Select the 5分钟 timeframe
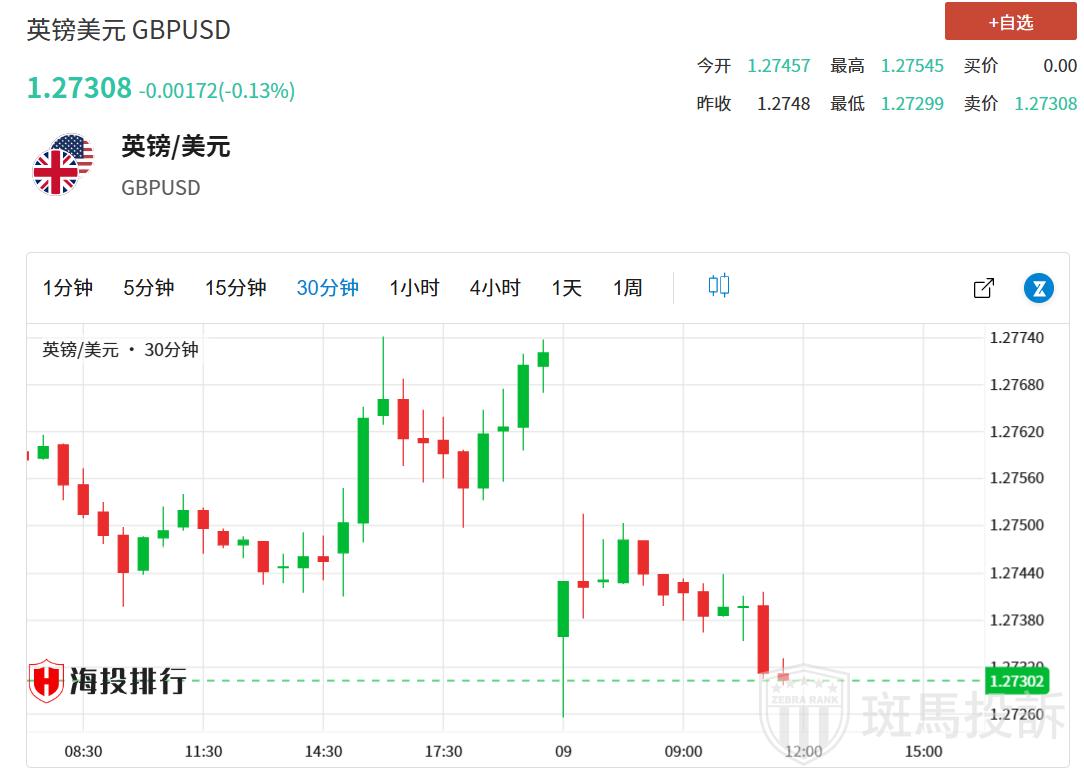Image resolution: width=1084 pixels, height=777 pixels. [148, 288]
